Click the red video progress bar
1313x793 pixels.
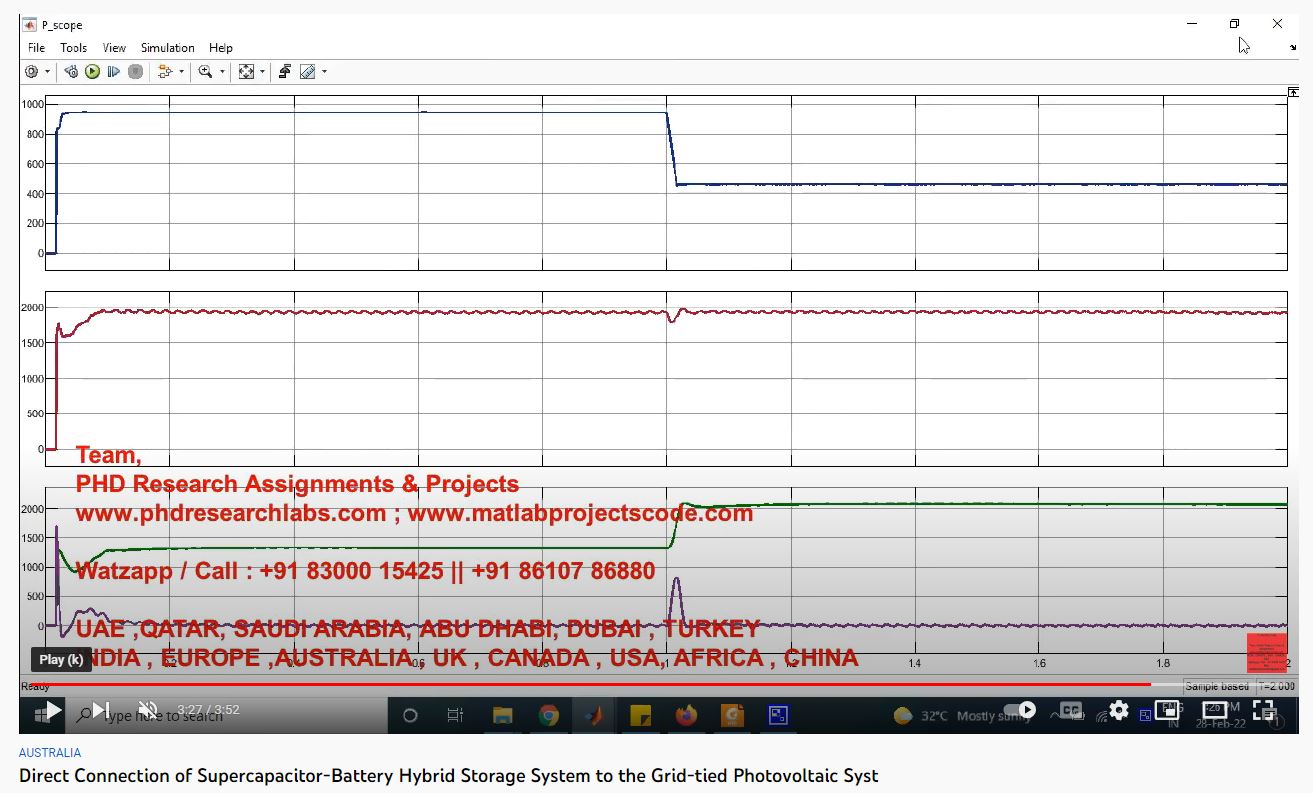tap(600, 684)
